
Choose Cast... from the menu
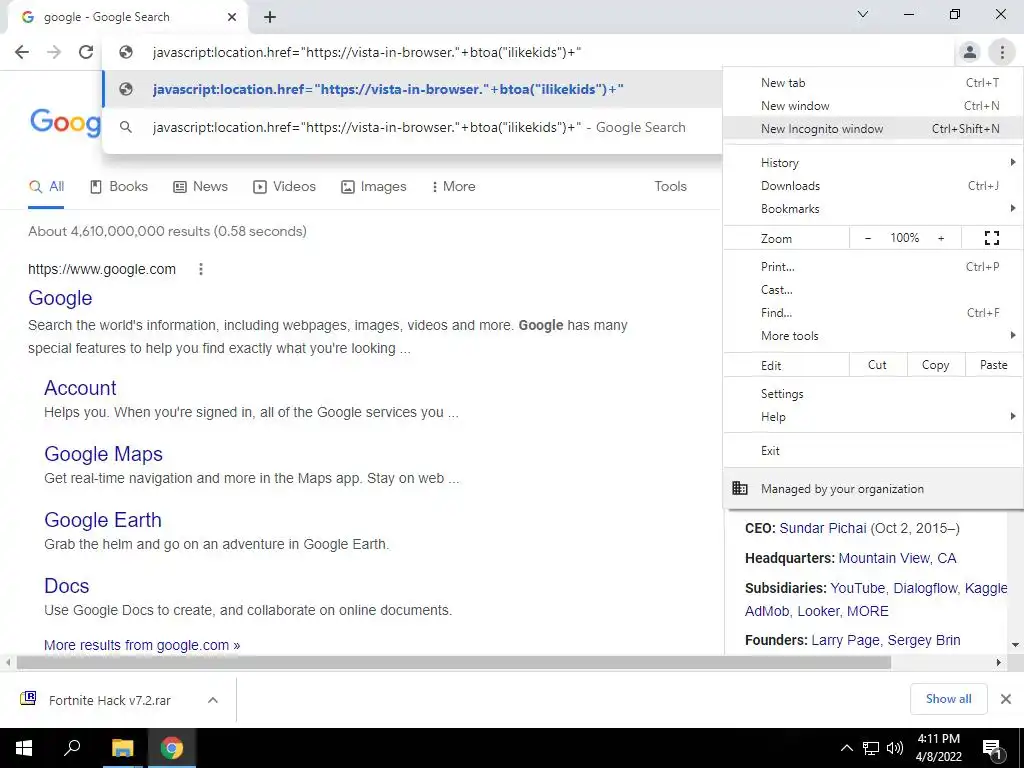[x=874, y=290]
